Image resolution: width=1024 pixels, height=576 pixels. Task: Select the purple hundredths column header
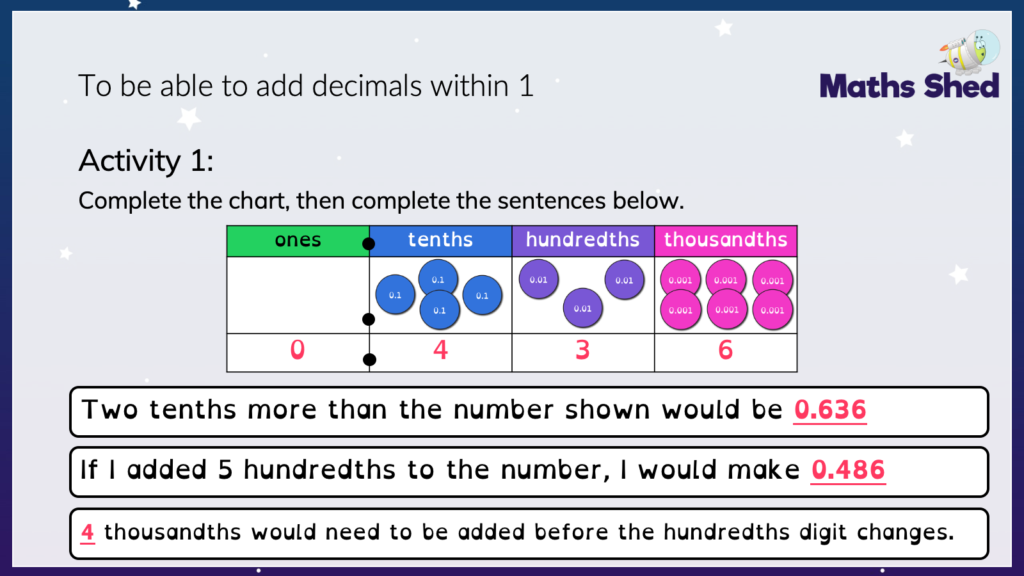point(583,240)
